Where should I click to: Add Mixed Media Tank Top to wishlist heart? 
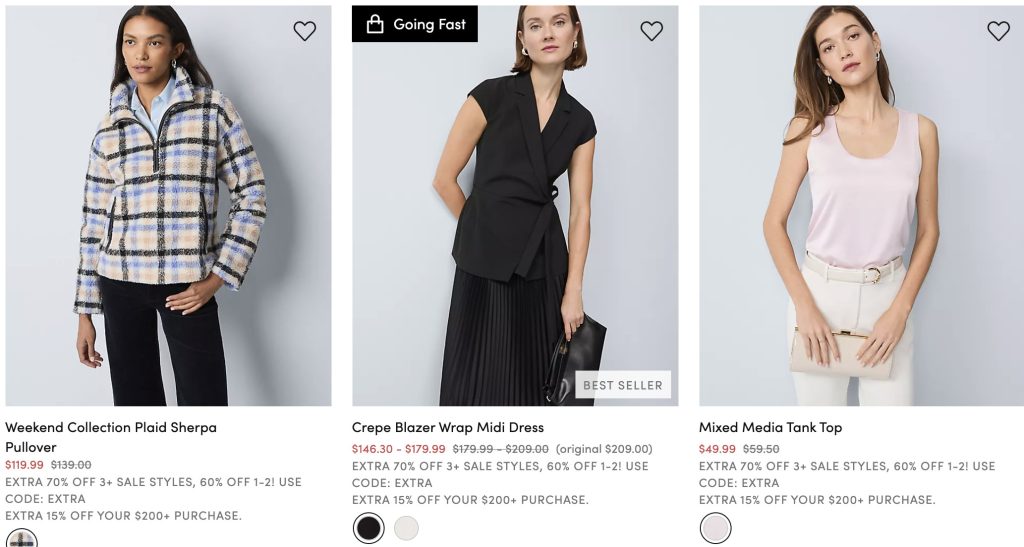(998, 31)
